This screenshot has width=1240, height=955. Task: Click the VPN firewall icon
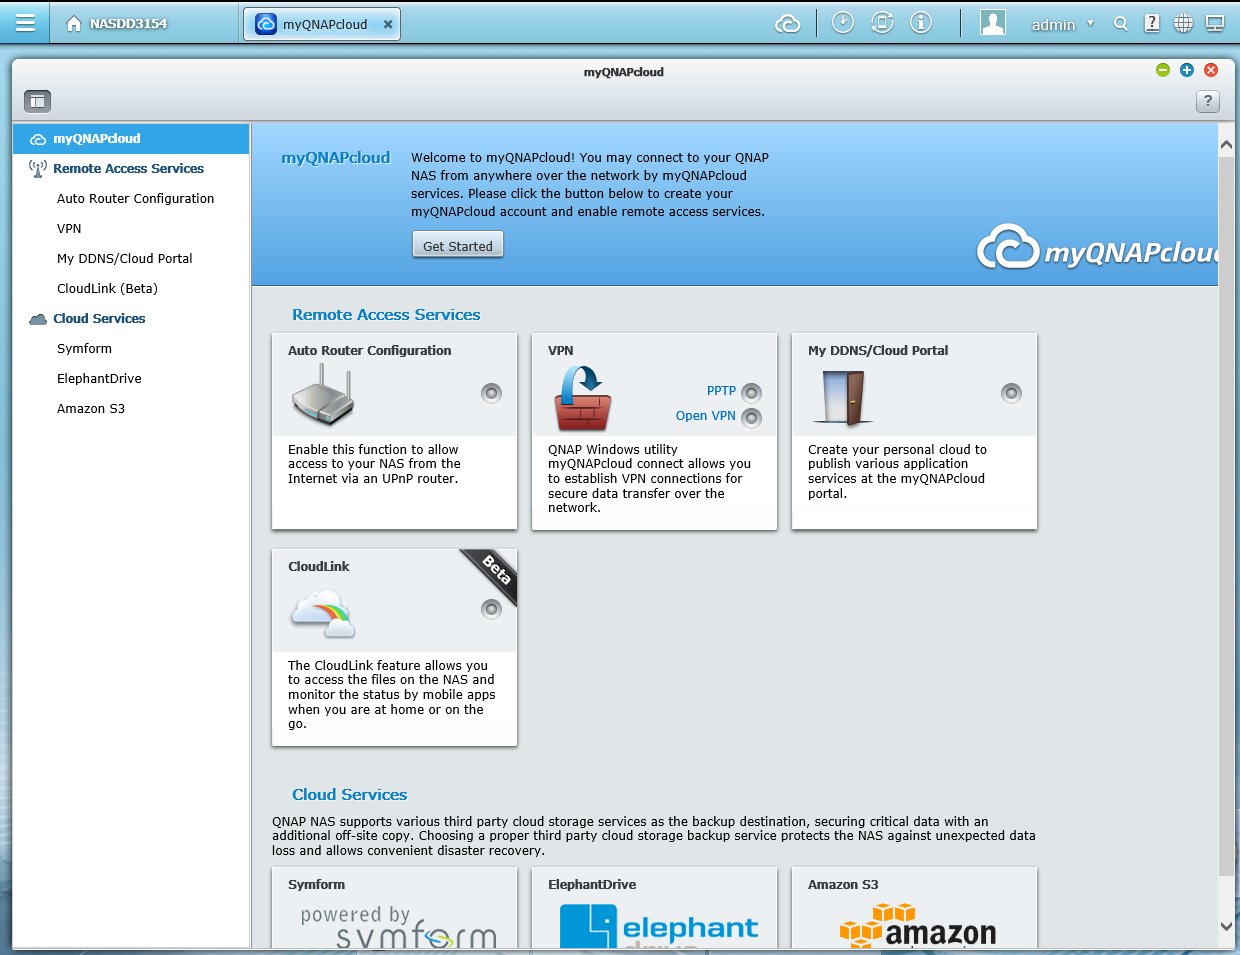click(582, 397)
